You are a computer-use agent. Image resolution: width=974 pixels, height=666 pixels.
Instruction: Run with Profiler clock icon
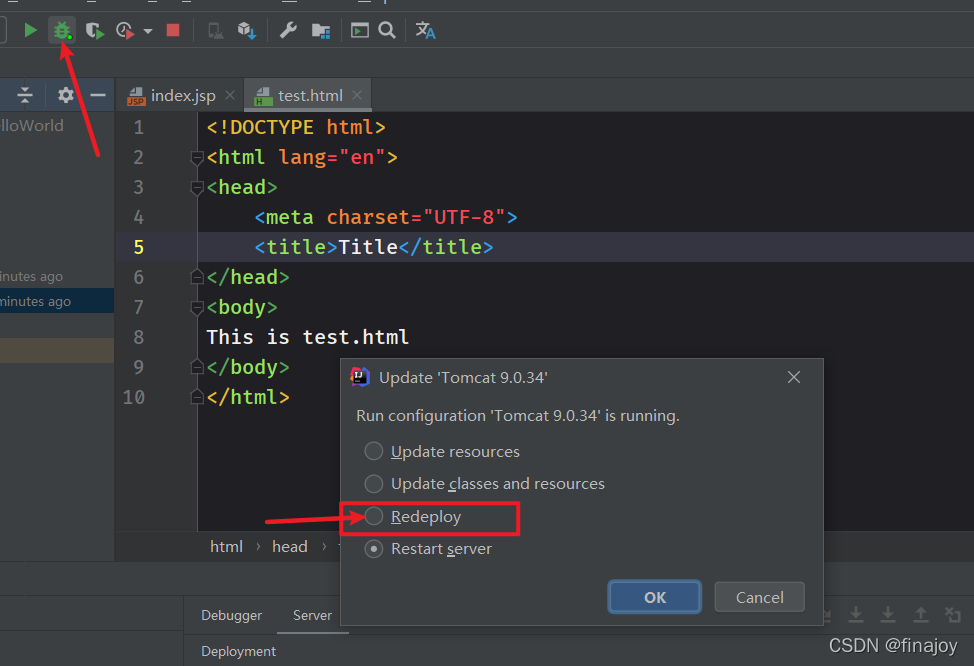point(125,30)
